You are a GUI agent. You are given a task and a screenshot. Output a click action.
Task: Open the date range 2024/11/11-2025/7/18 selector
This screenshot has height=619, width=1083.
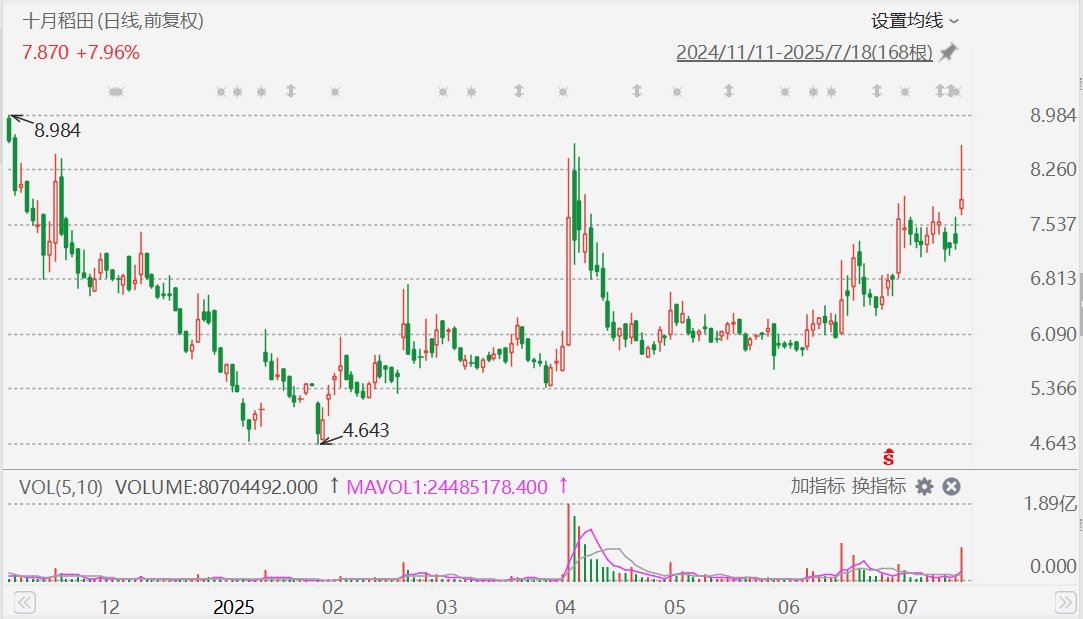pos(804,53)
